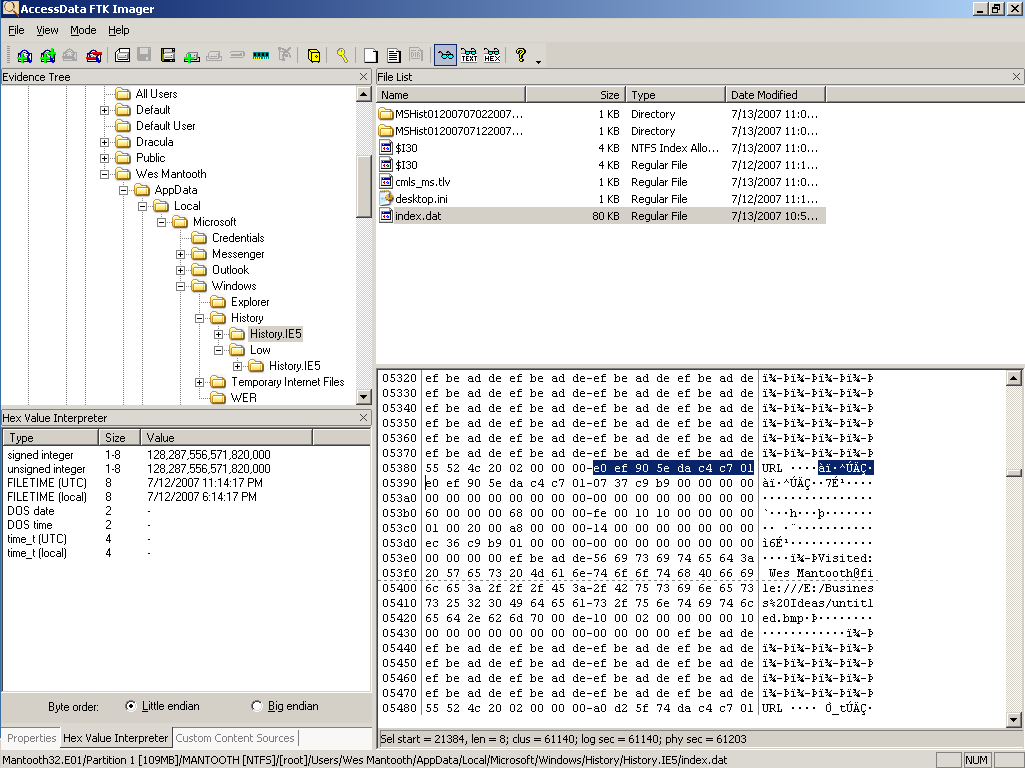Click the Add All Attached Devices icon

point(48,56)
